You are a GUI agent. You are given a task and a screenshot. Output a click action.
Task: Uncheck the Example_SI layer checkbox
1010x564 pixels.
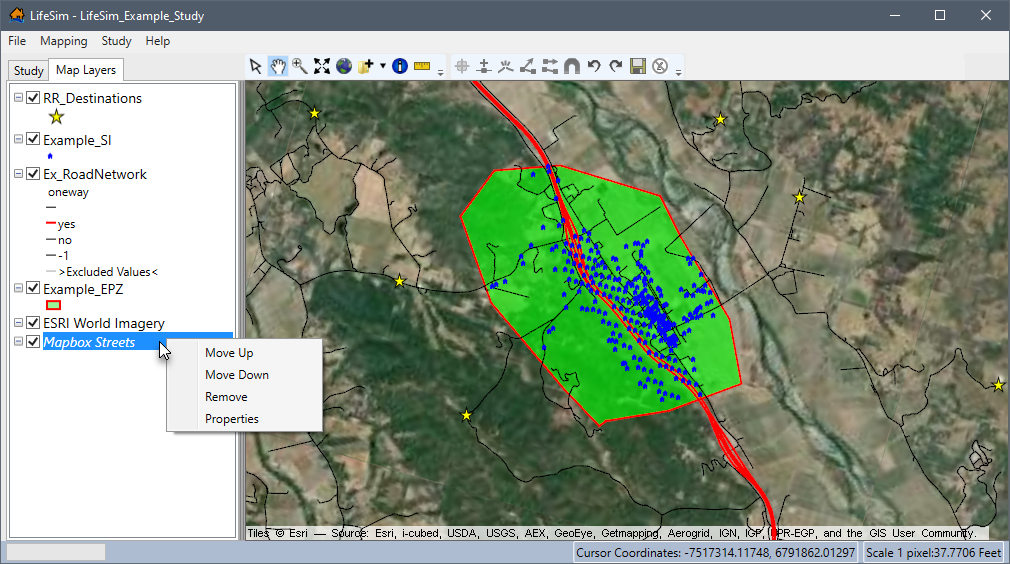[33, 139]
